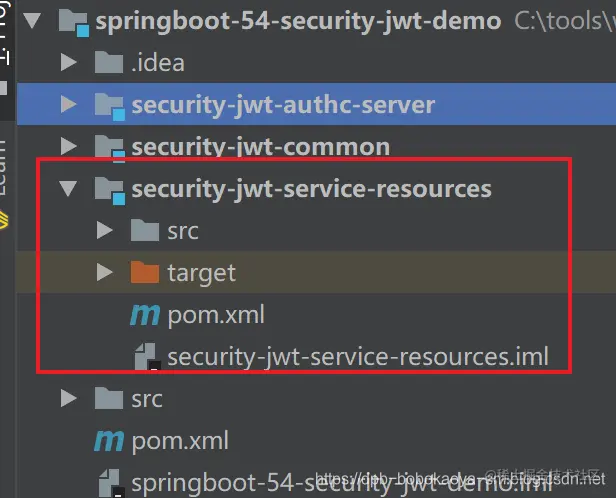Select the security-jwt-service-resources module name
616x498 pixels.
312,190
